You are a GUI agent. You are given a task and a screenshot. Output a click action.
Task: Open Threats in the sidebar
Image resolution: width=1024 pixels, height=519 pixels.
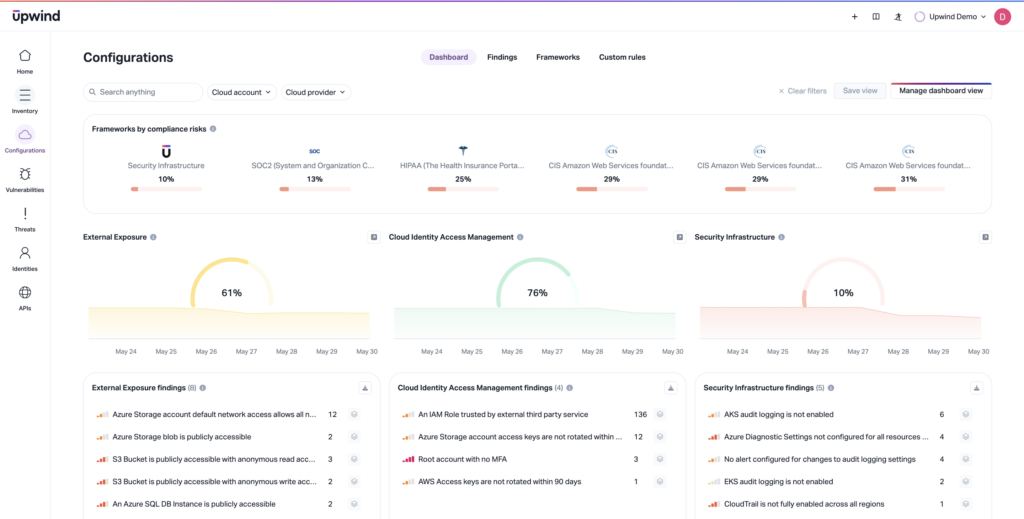(x=25, y=219)
